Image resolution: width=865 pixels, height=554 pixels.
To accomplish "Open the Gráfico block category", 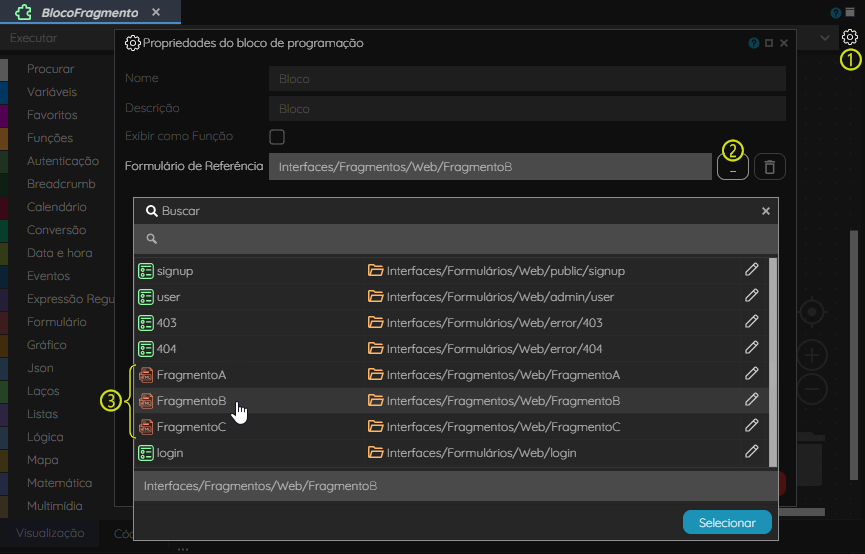I will coord(47,345).
